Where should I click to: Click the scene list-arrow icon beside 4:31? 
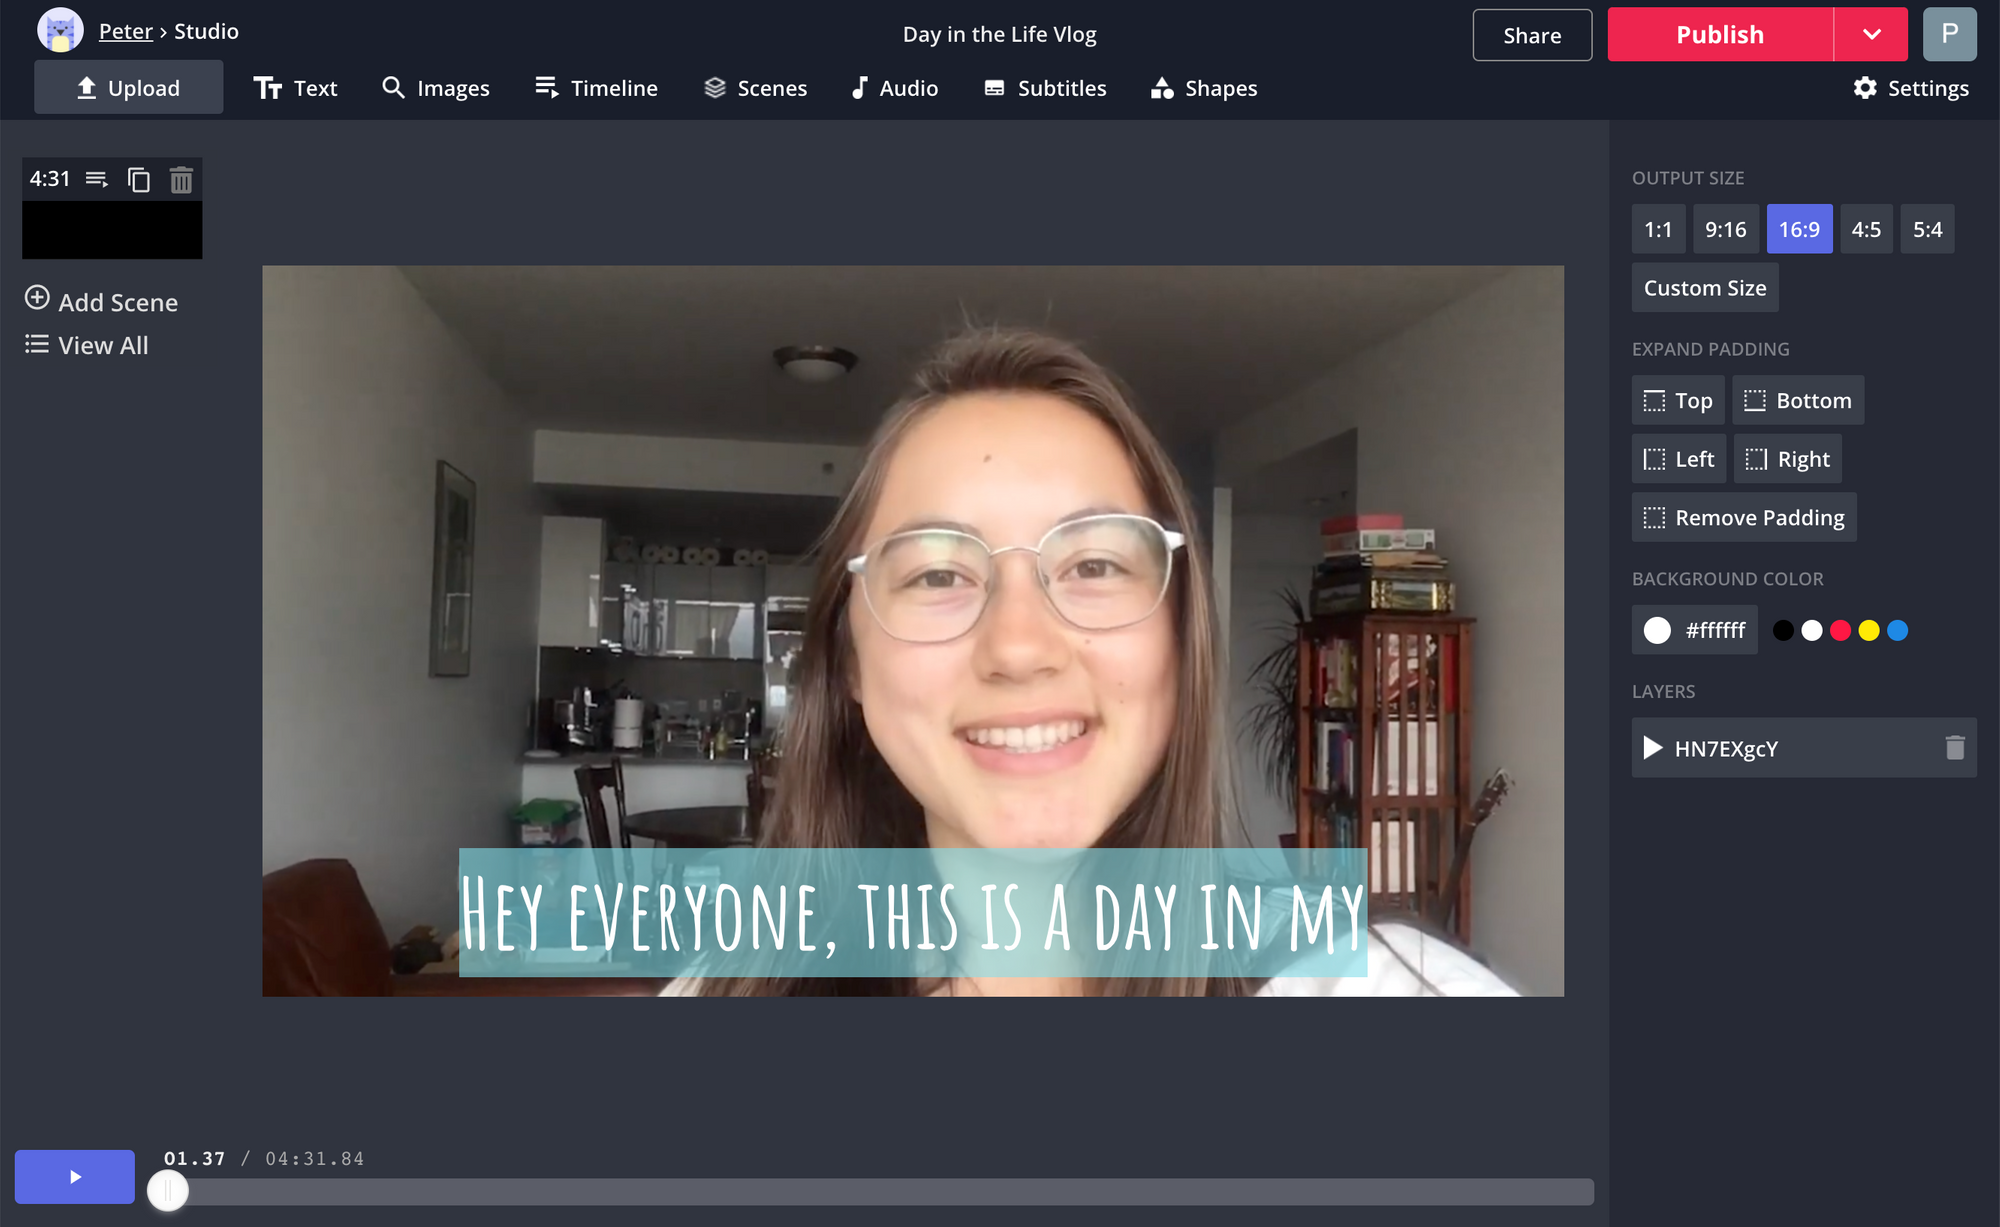pos(97,180)
